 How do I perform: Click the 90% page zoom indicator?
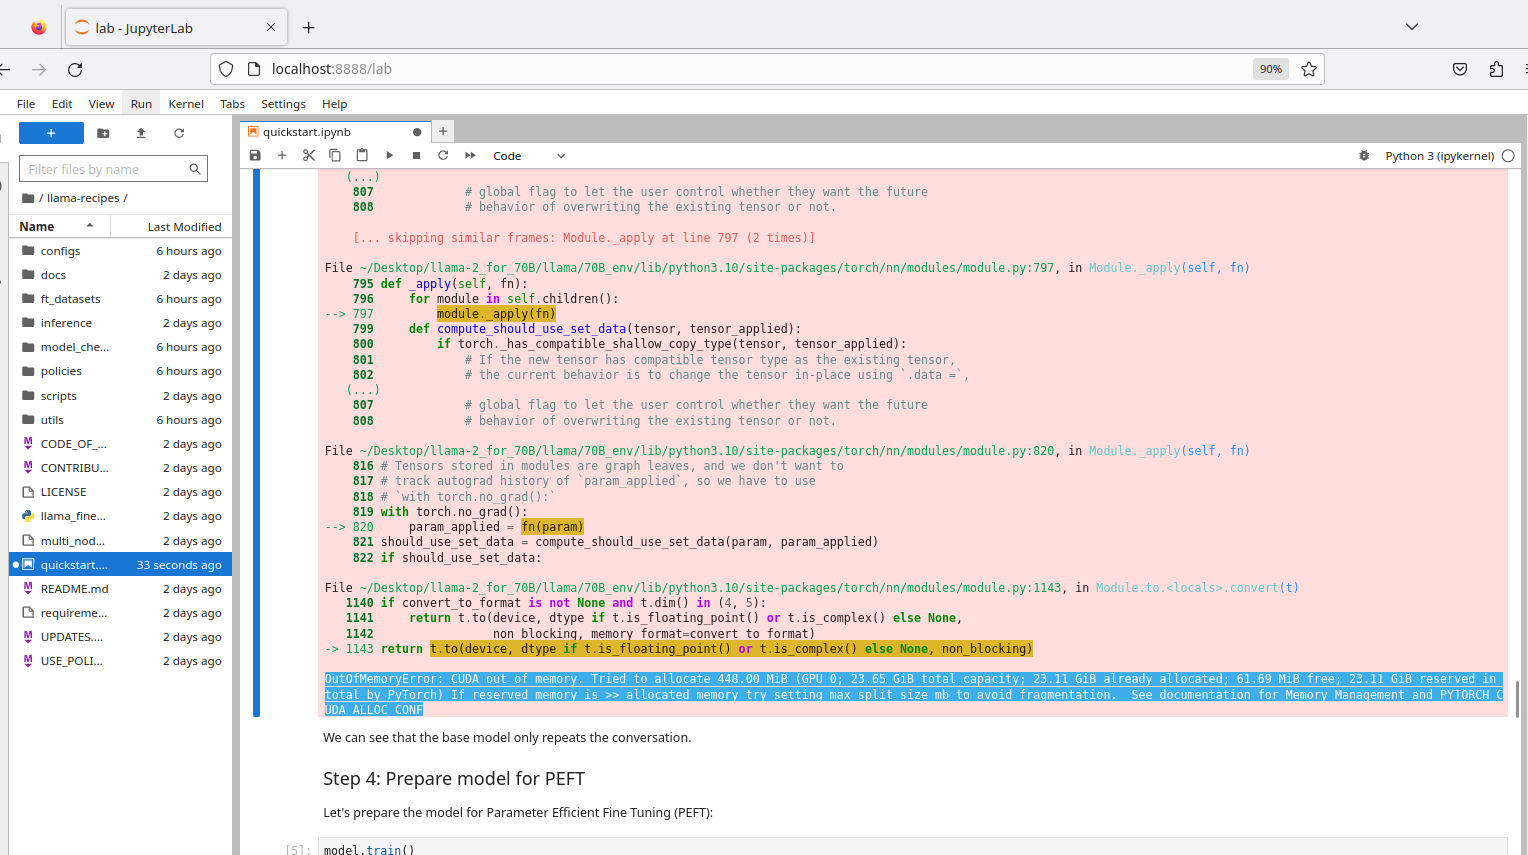[1270, 69]
